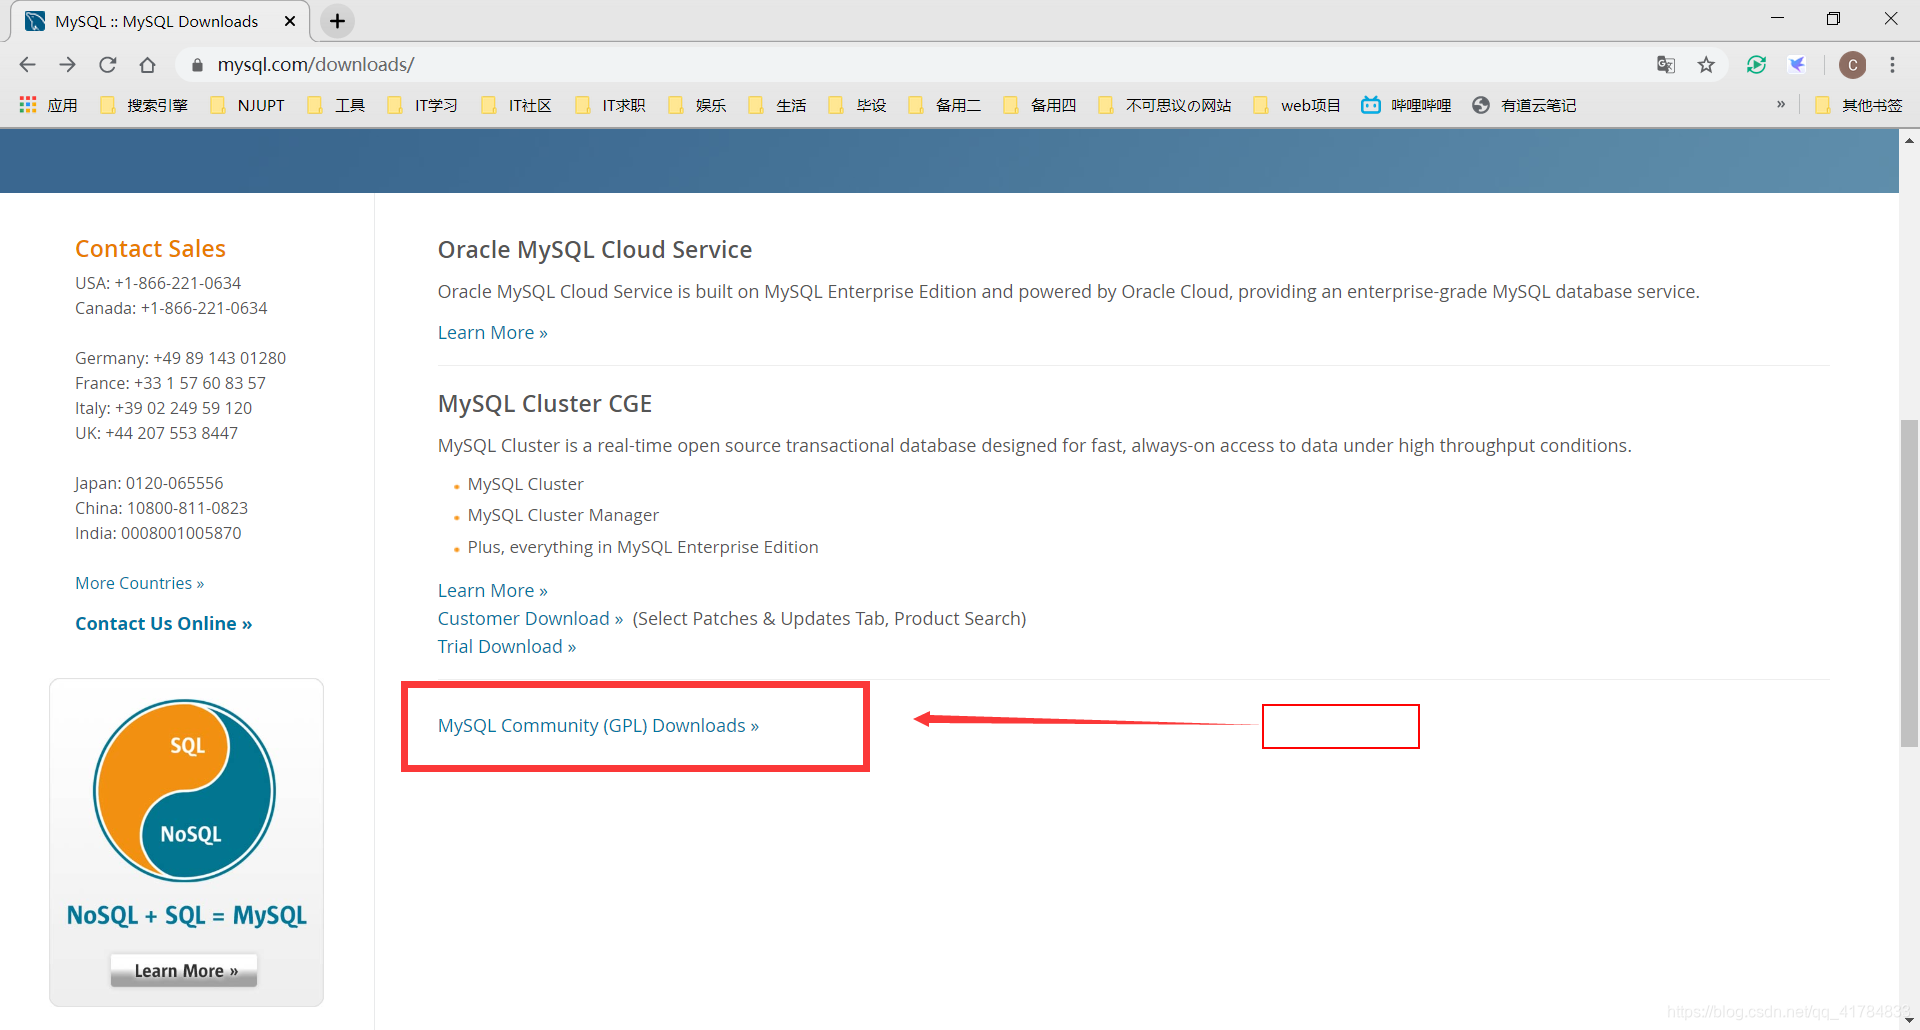1920x1030 pixels.
Task: Click the MySQL Cluster CGE heading
Action: [x=545, y=404]
